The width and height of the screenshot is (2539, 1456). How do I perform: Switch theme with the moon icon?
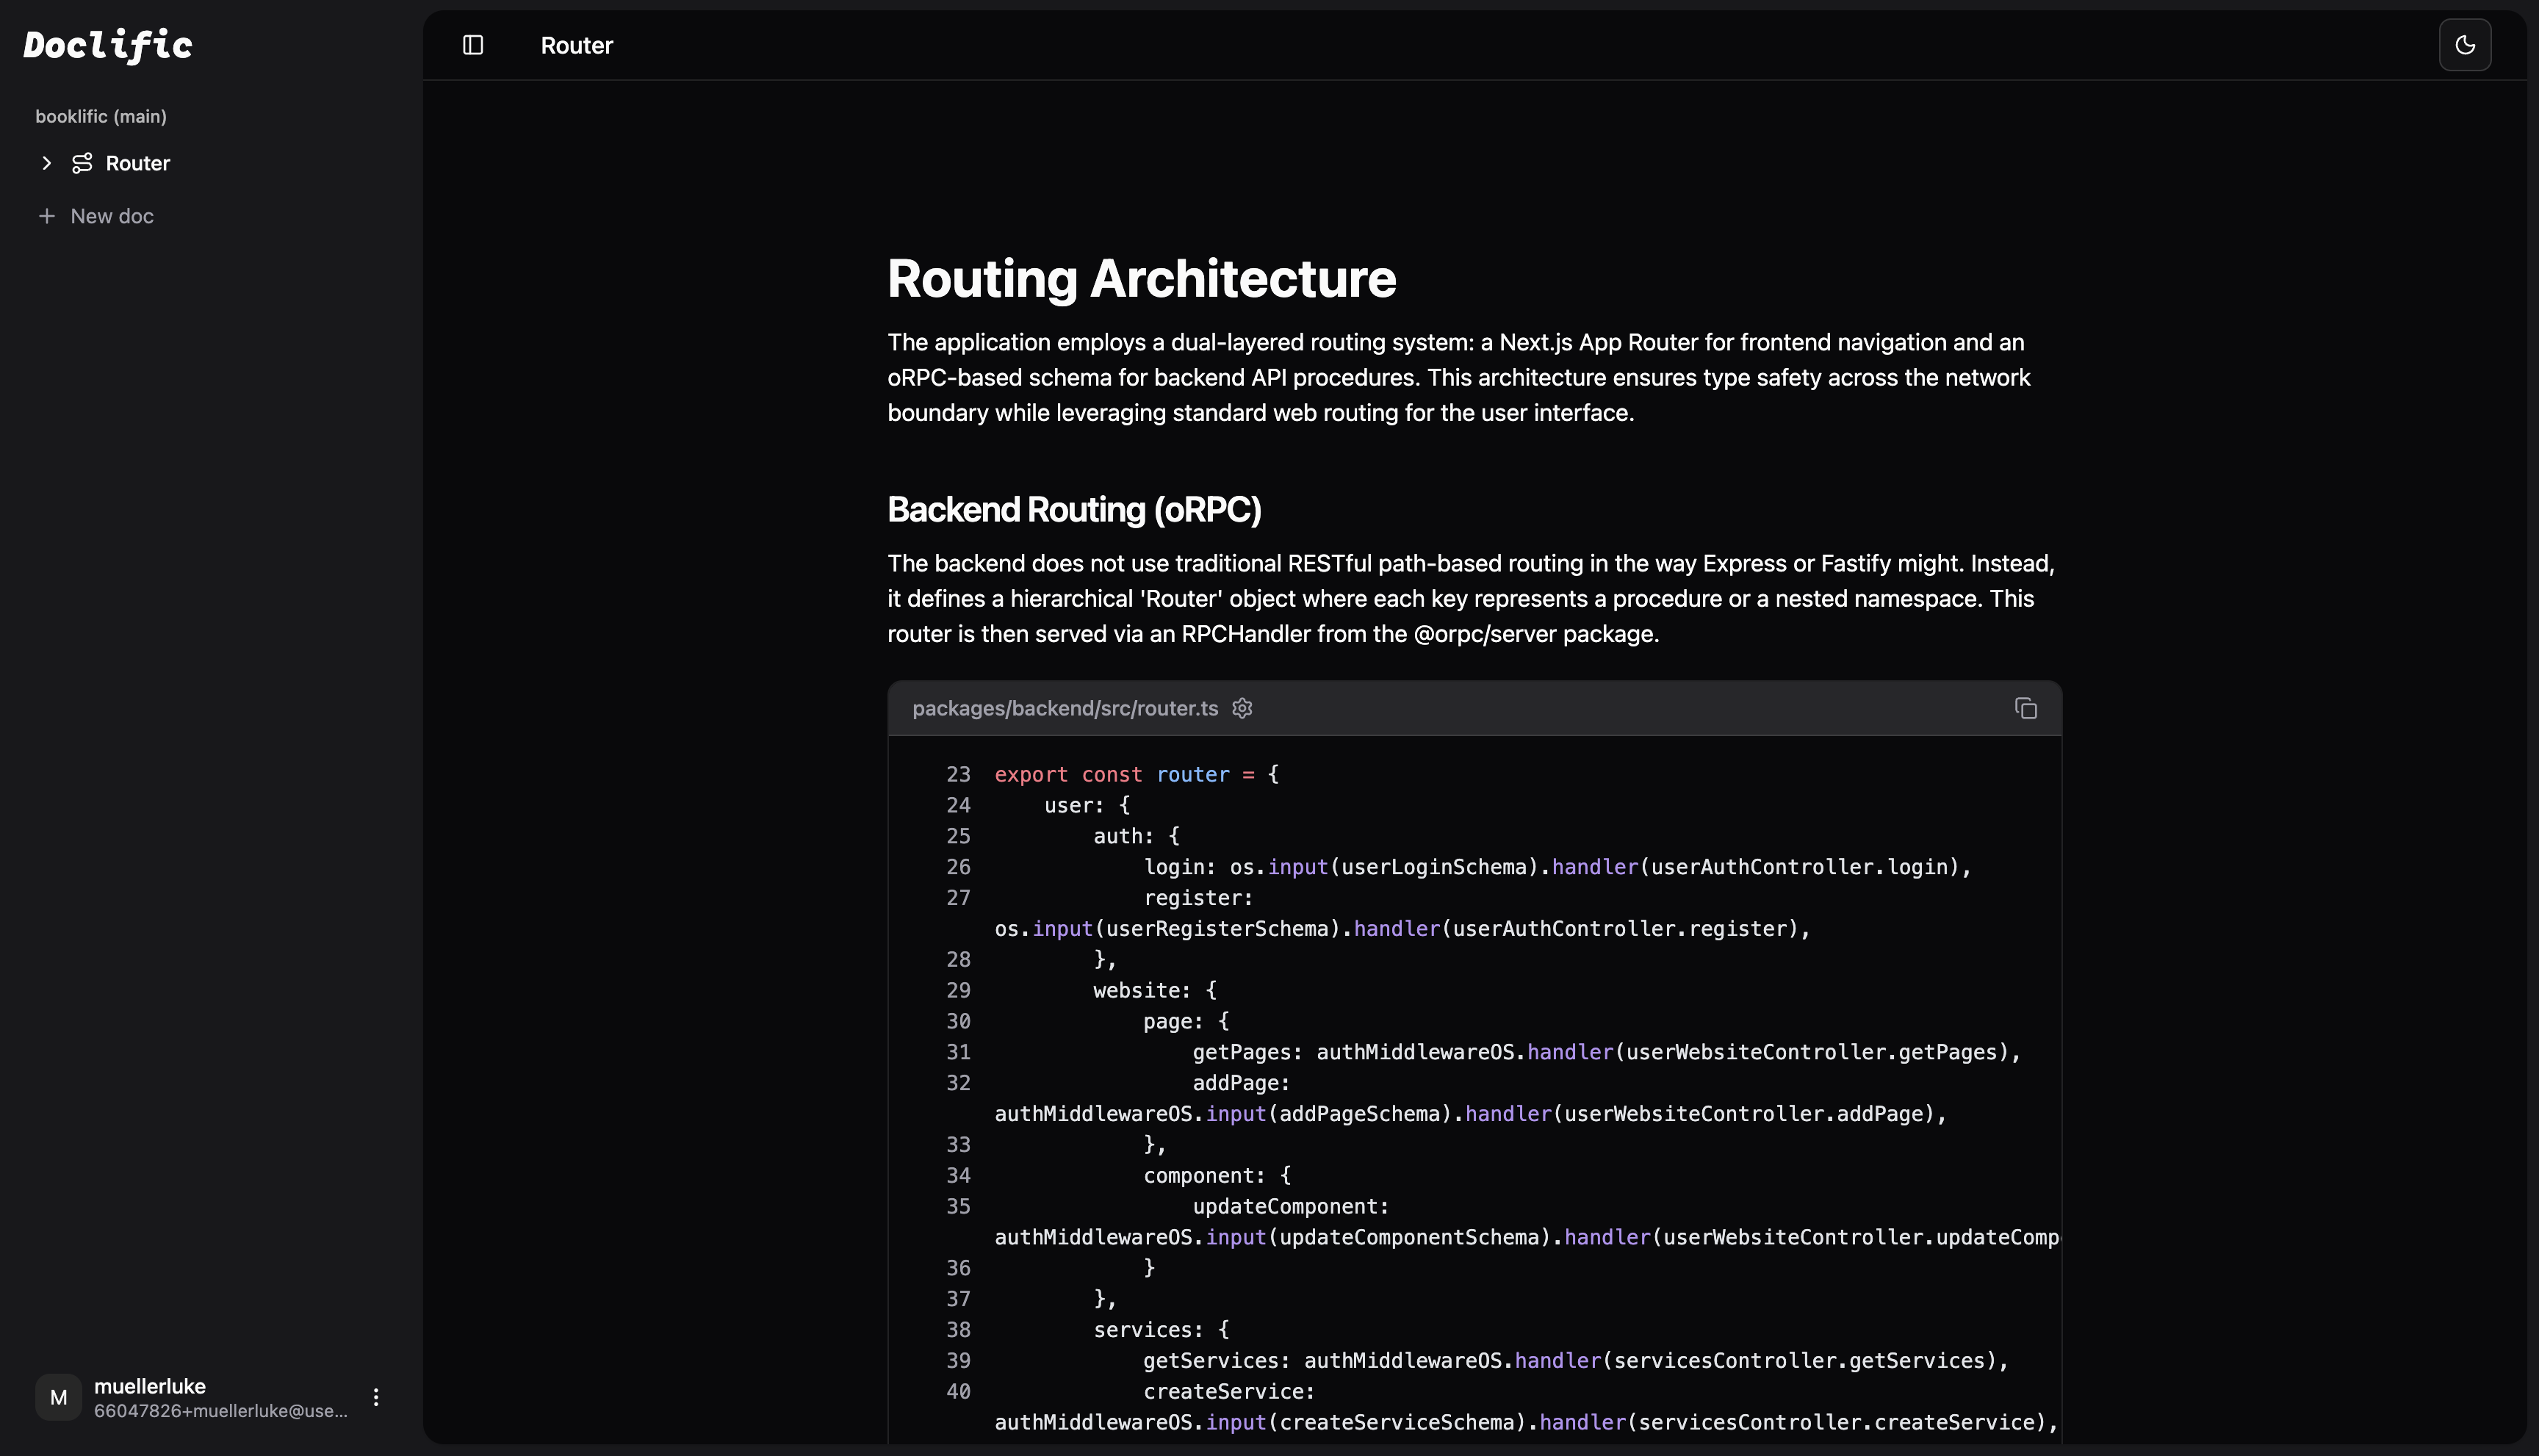coord(2464,45)
